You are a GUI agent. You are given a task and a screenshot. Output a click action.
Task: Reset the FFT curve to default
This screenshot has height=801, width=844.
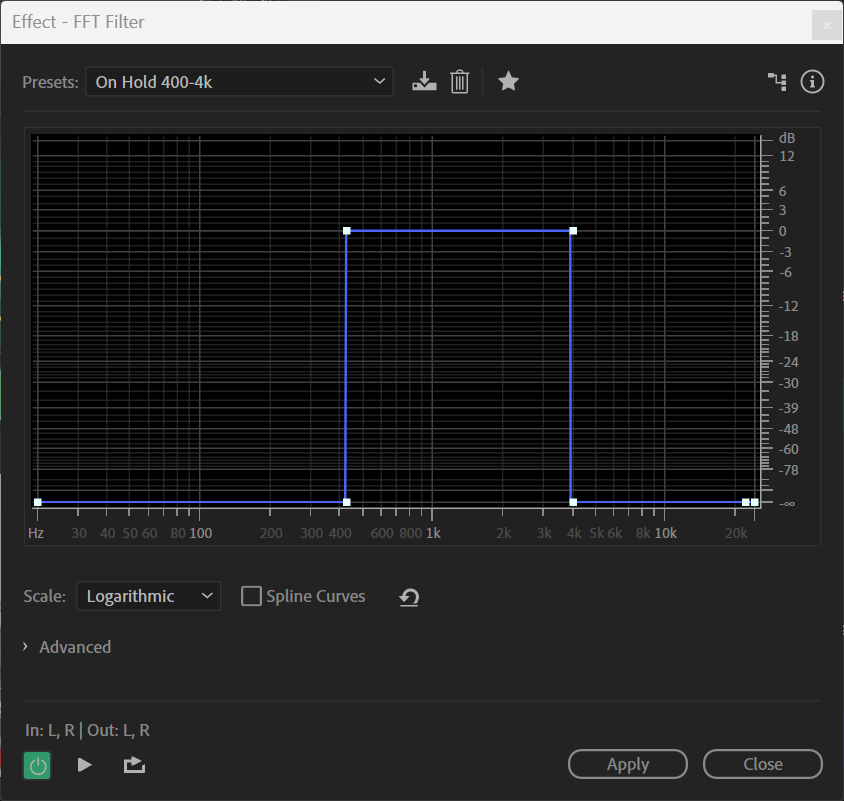408,597
